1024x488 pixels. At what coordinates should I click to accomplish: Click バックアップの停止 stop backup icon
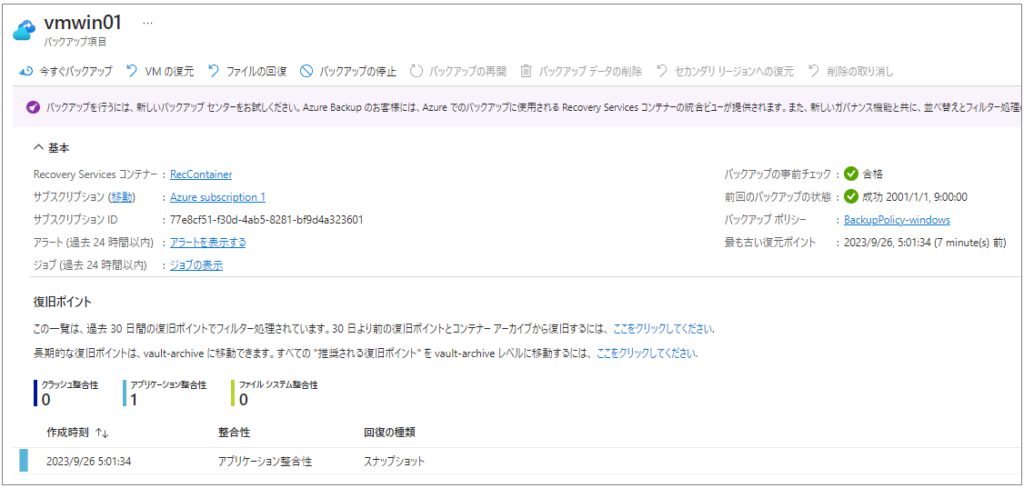(306, 71)
